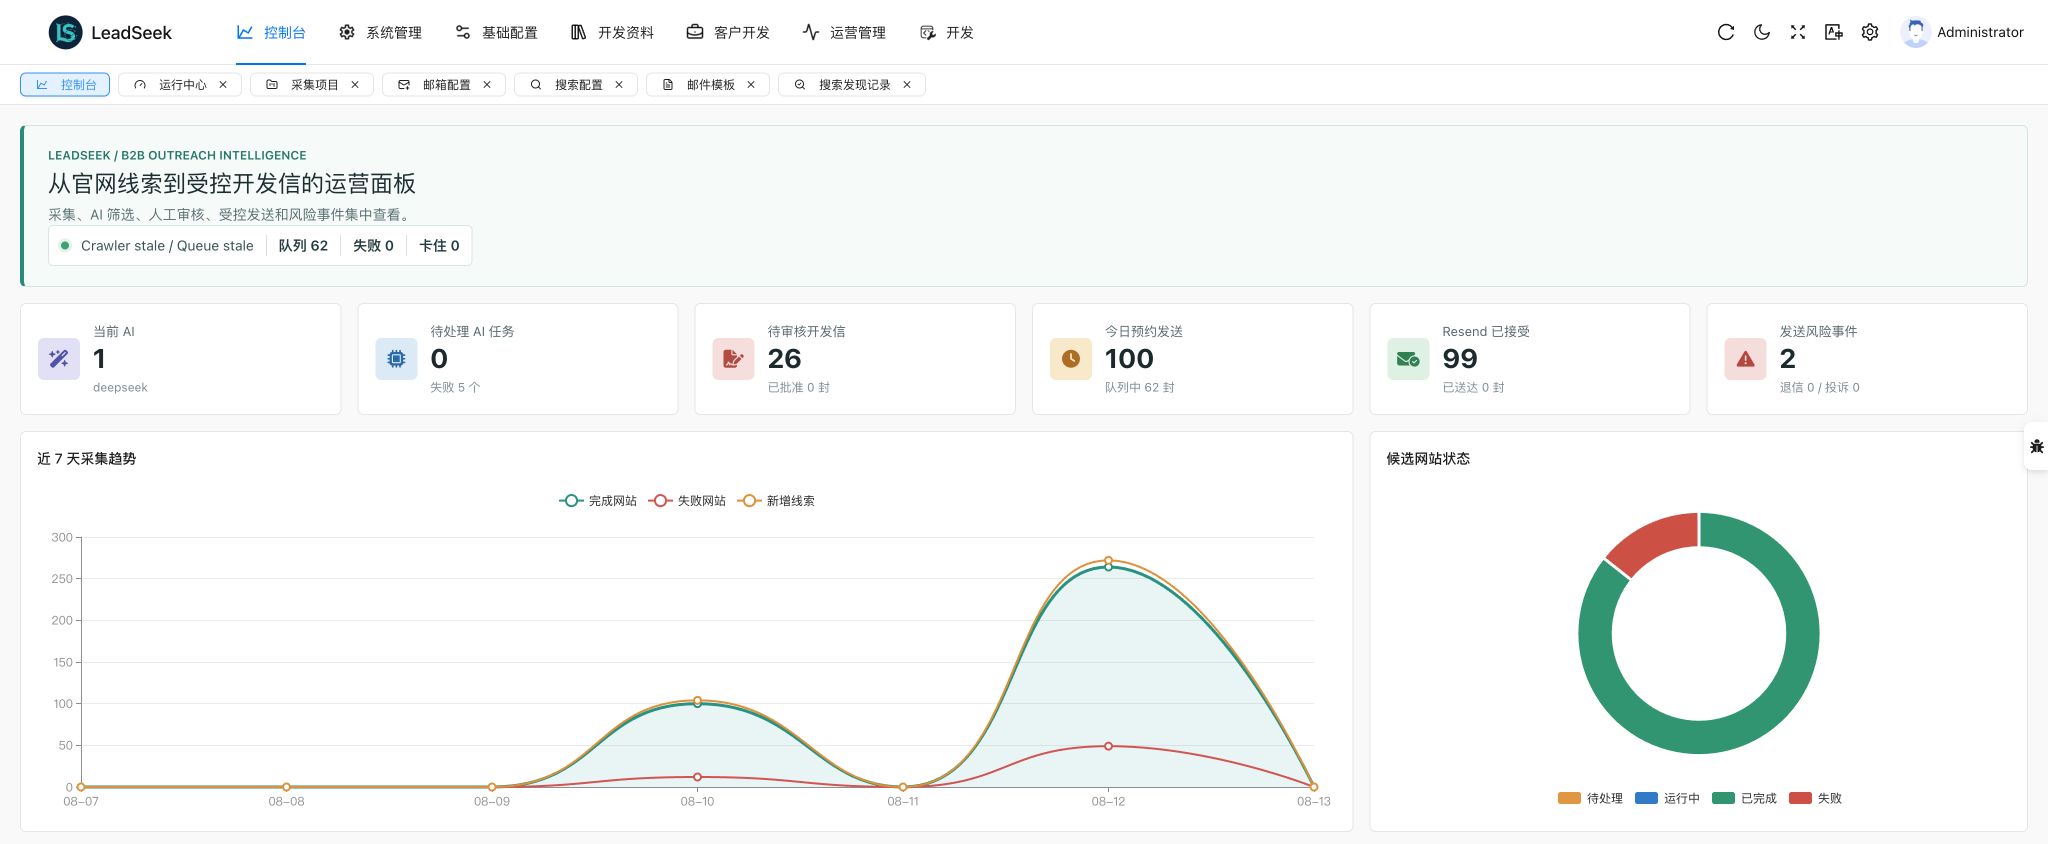
Task: Click the 当前 AI magic wand icon
Action: 59,359
